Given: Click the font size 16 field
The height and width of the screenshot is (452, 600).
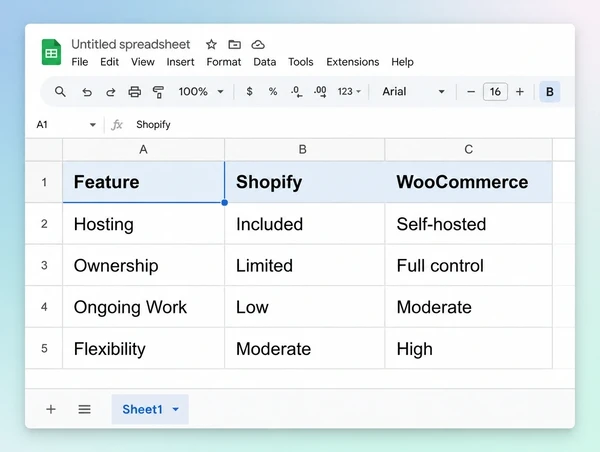Looking at the screenshot, I should click(x=495, y=92).
